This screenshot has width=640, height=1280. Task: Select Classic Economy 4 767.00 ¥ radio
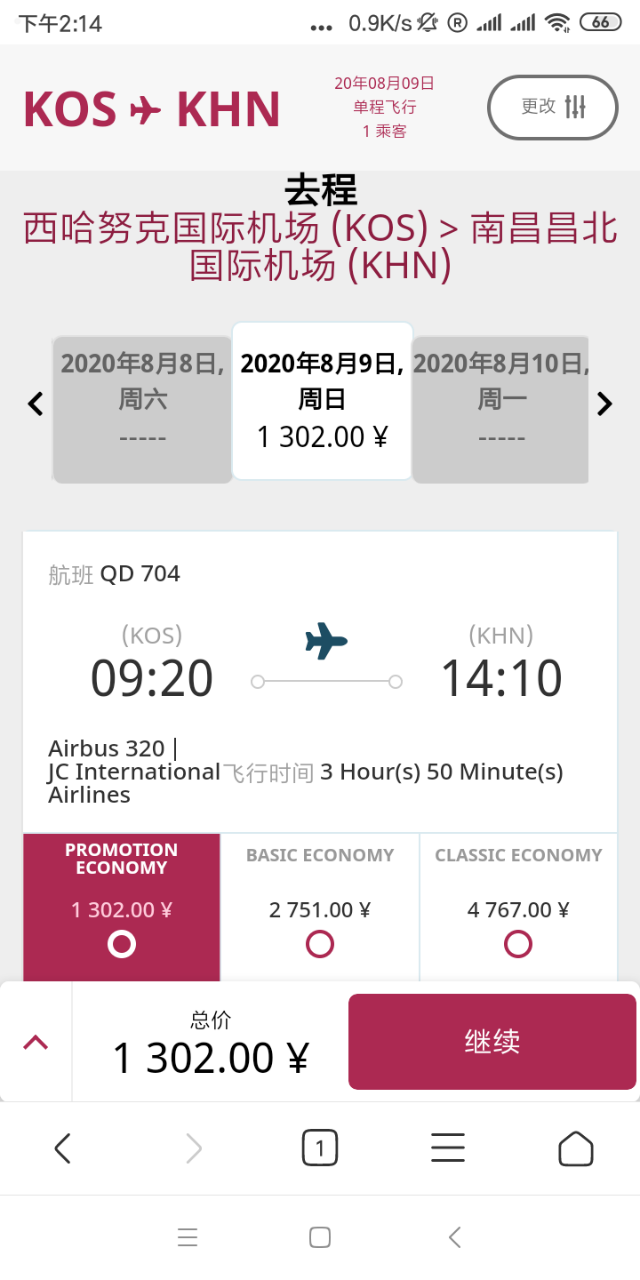pos(518,943)
